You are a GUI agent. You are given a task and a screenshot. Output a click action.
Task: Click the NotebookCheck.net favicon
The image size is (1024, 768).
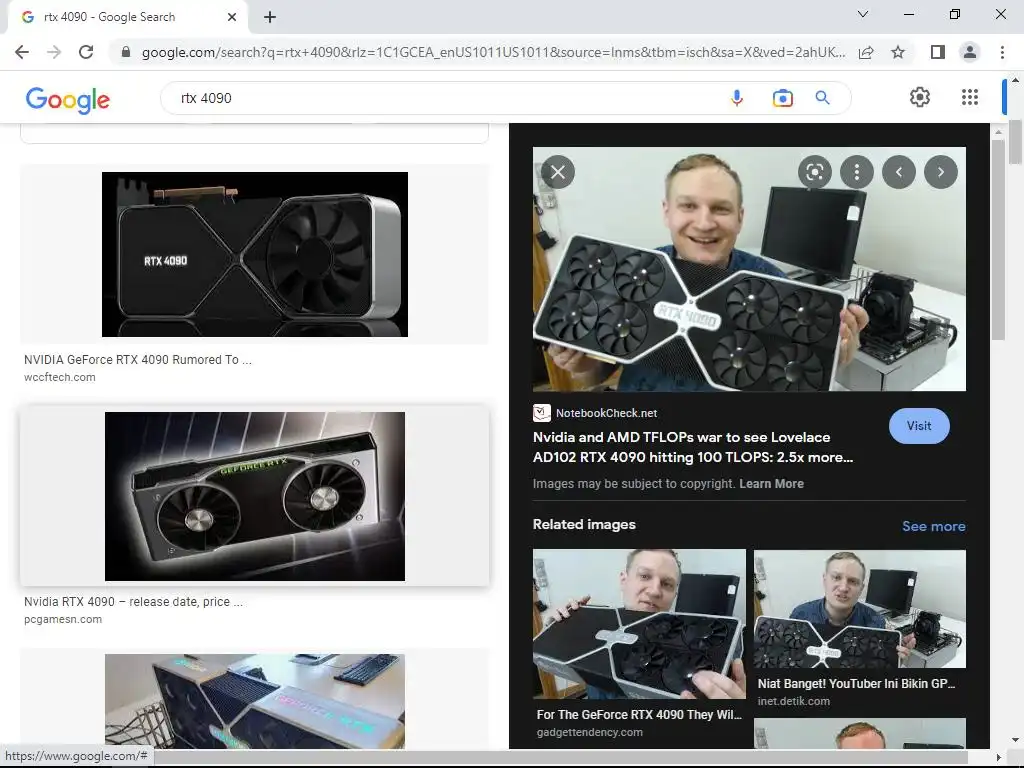pos(541,413)
